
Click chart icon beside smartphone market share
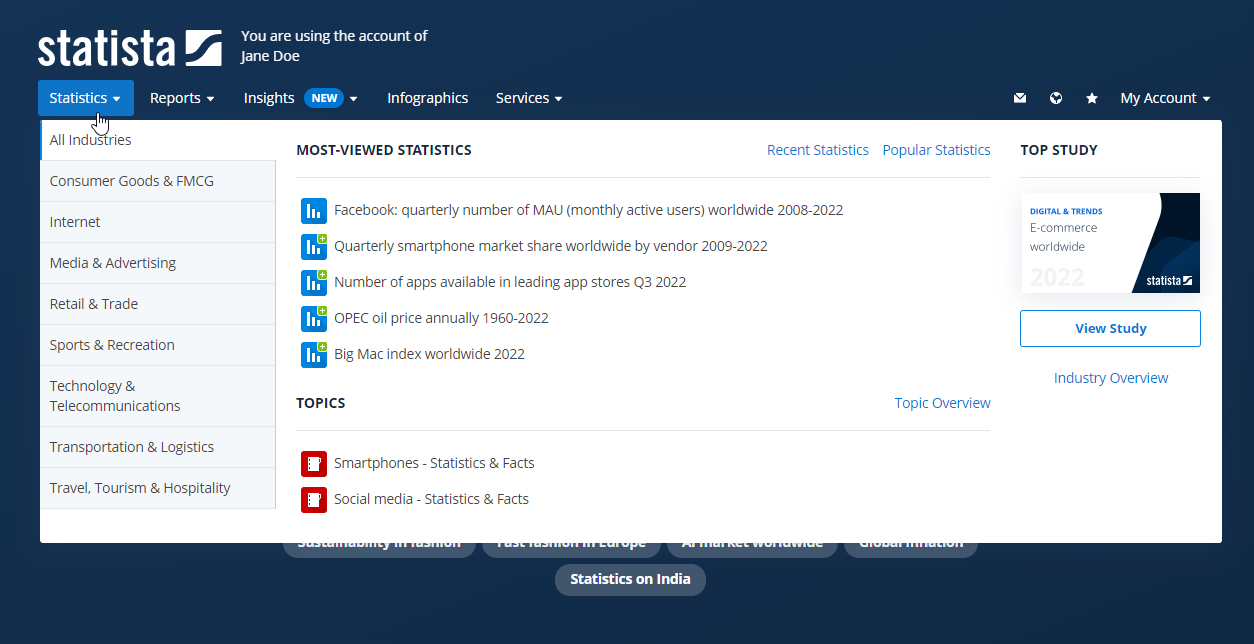tap(314, 247)
